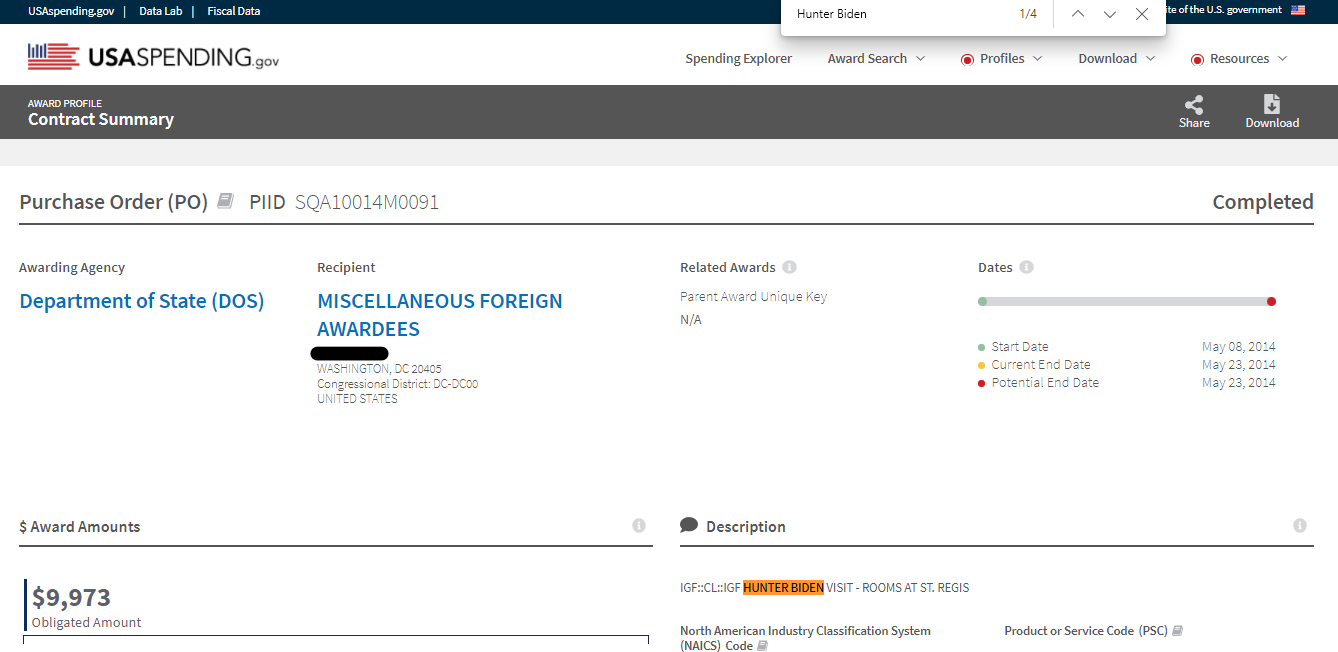Open the Fiscal Data link
The height and width of the screenshot is (652, 1338).
pos(234,11)
